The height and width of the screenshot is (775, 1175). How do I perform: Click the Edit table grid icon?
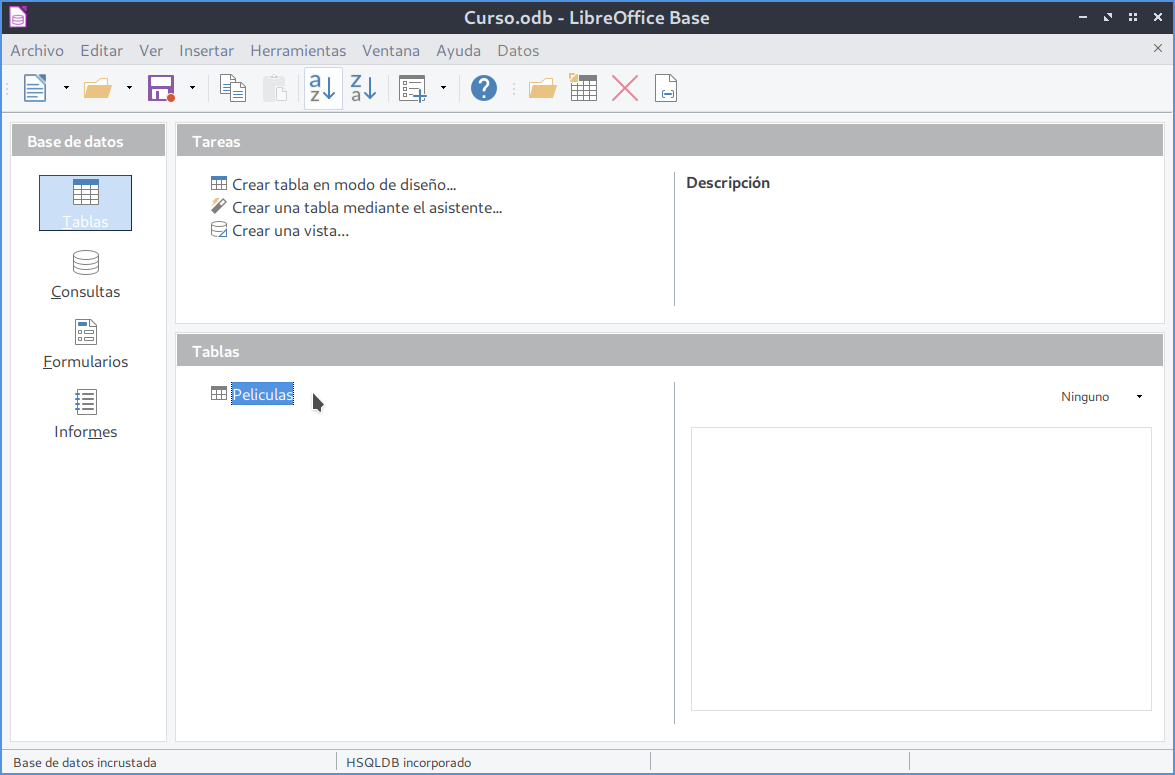(x=584, y=88)
